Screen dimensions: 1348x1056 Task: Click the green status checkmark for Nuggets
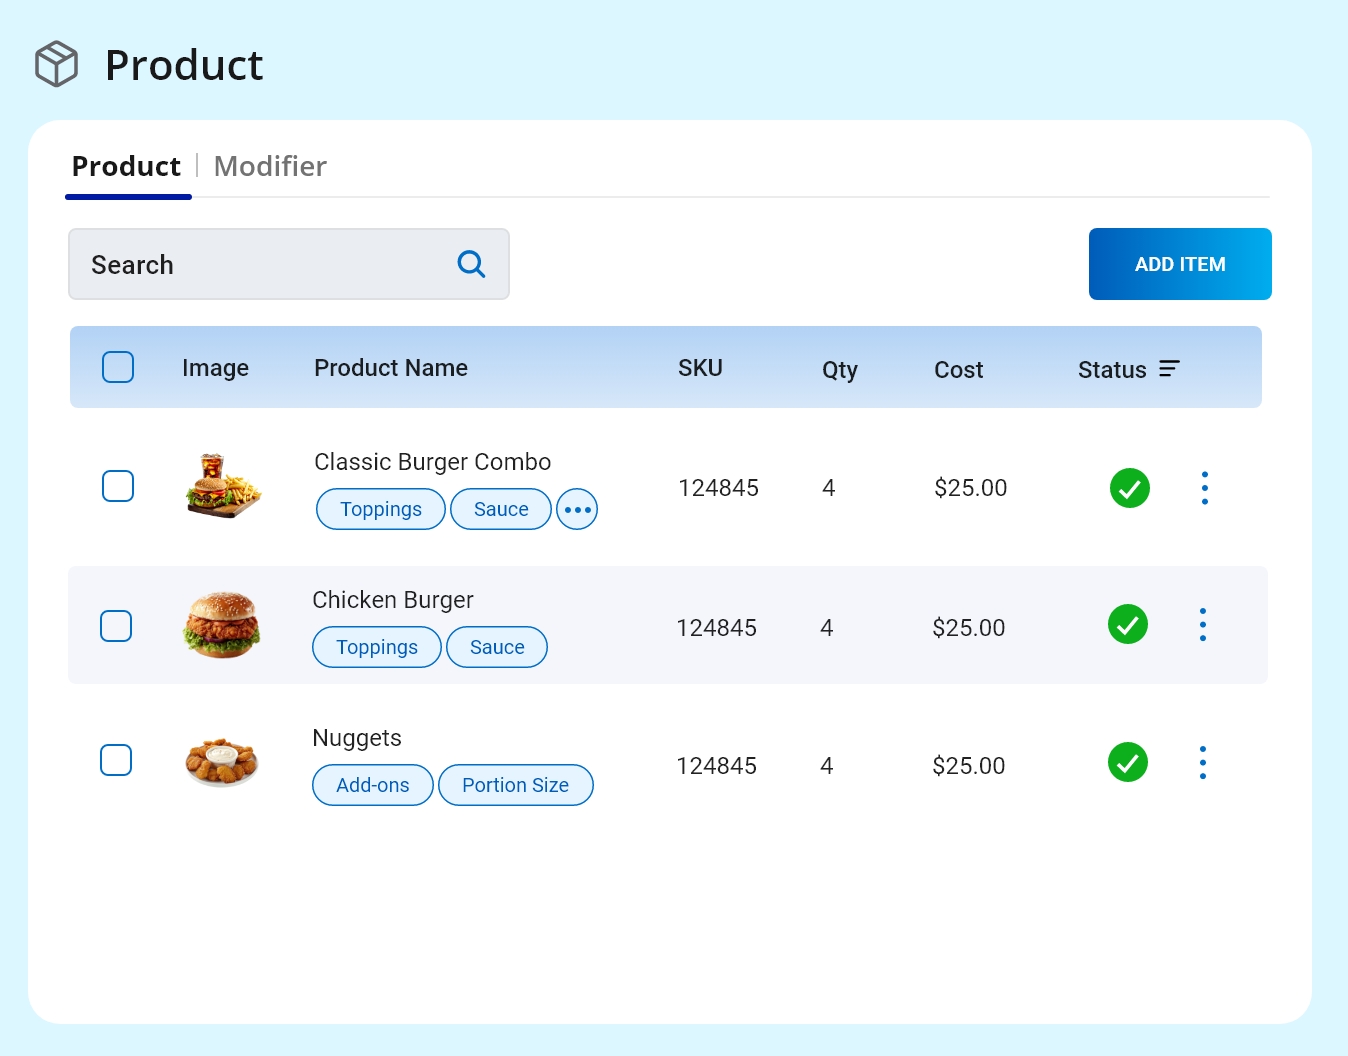[x=1128, y=762]
